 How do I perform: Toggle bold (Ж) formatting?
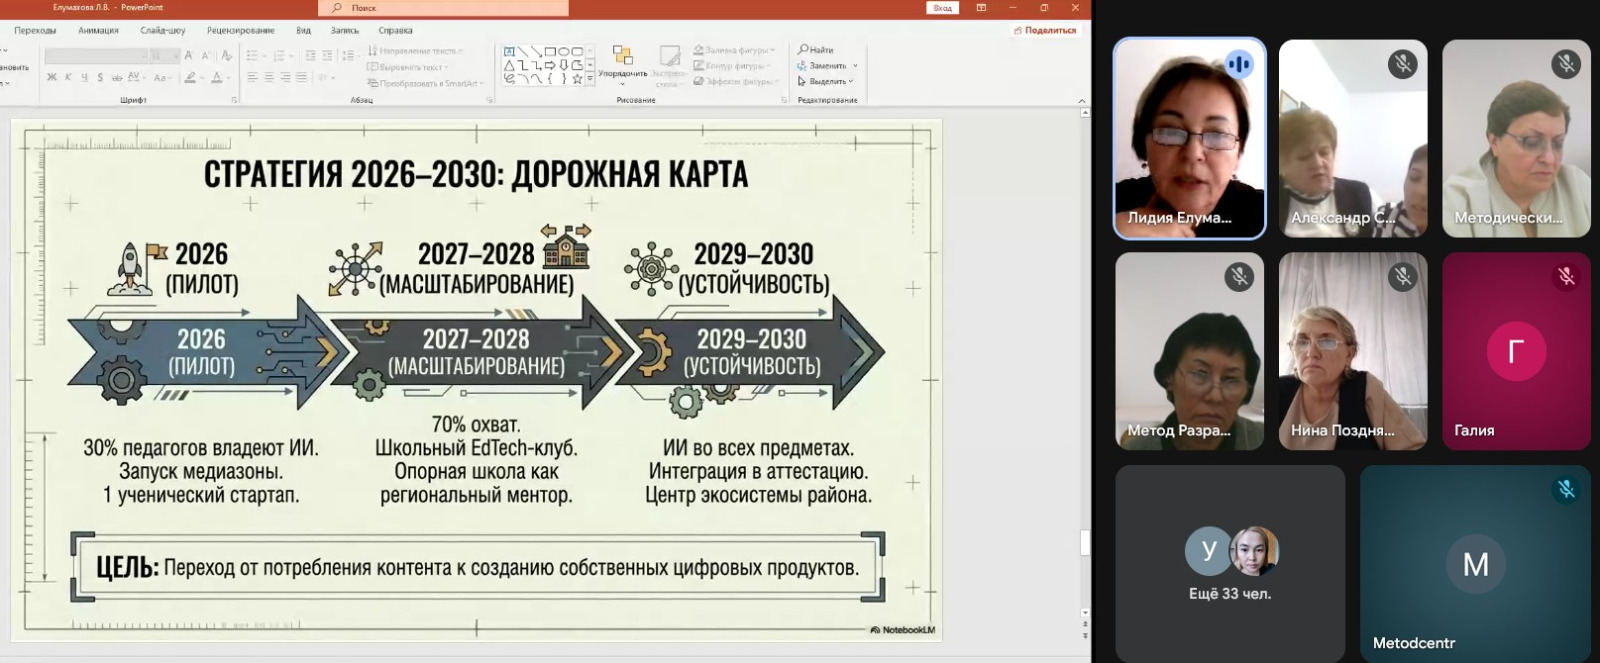(52, 77)
